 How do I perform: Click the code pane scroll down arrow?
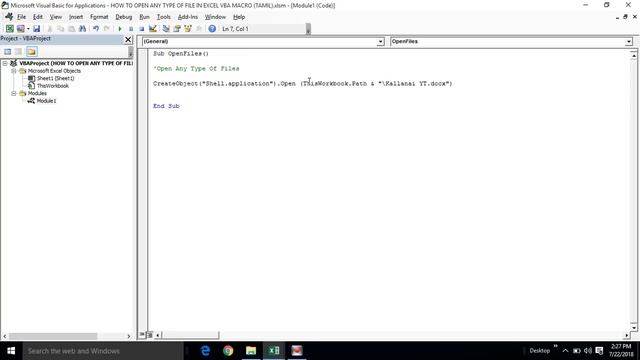(x=633, y=327)
